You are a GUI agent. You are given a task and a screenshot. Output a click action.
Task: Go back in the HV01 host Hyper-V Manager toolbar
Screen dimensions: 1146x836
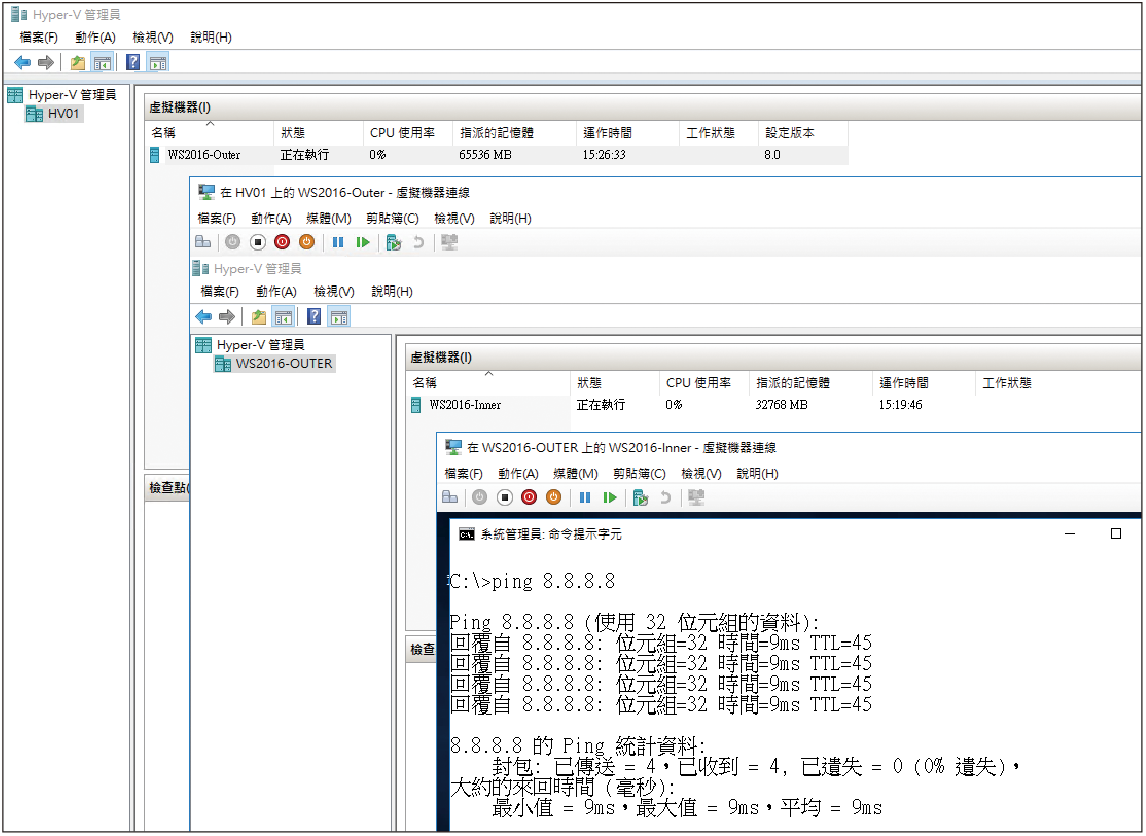(23, 63)
